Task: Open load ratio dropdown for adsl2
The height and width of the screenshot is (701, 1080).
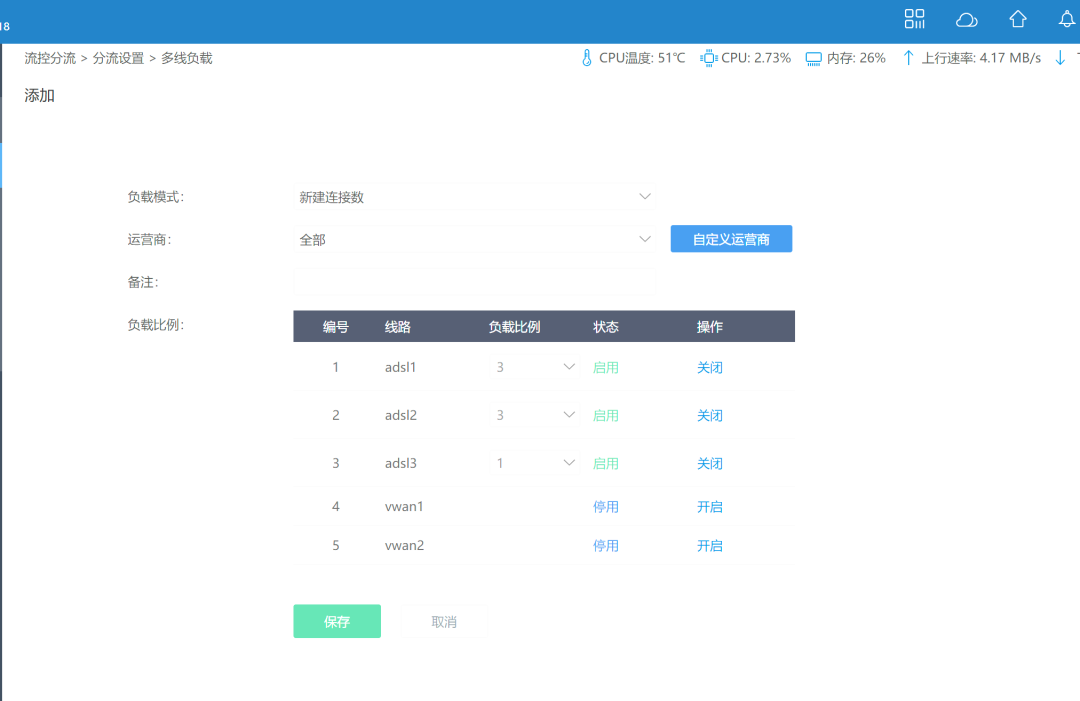Action: pyautogui.click(x=534, y=415)
